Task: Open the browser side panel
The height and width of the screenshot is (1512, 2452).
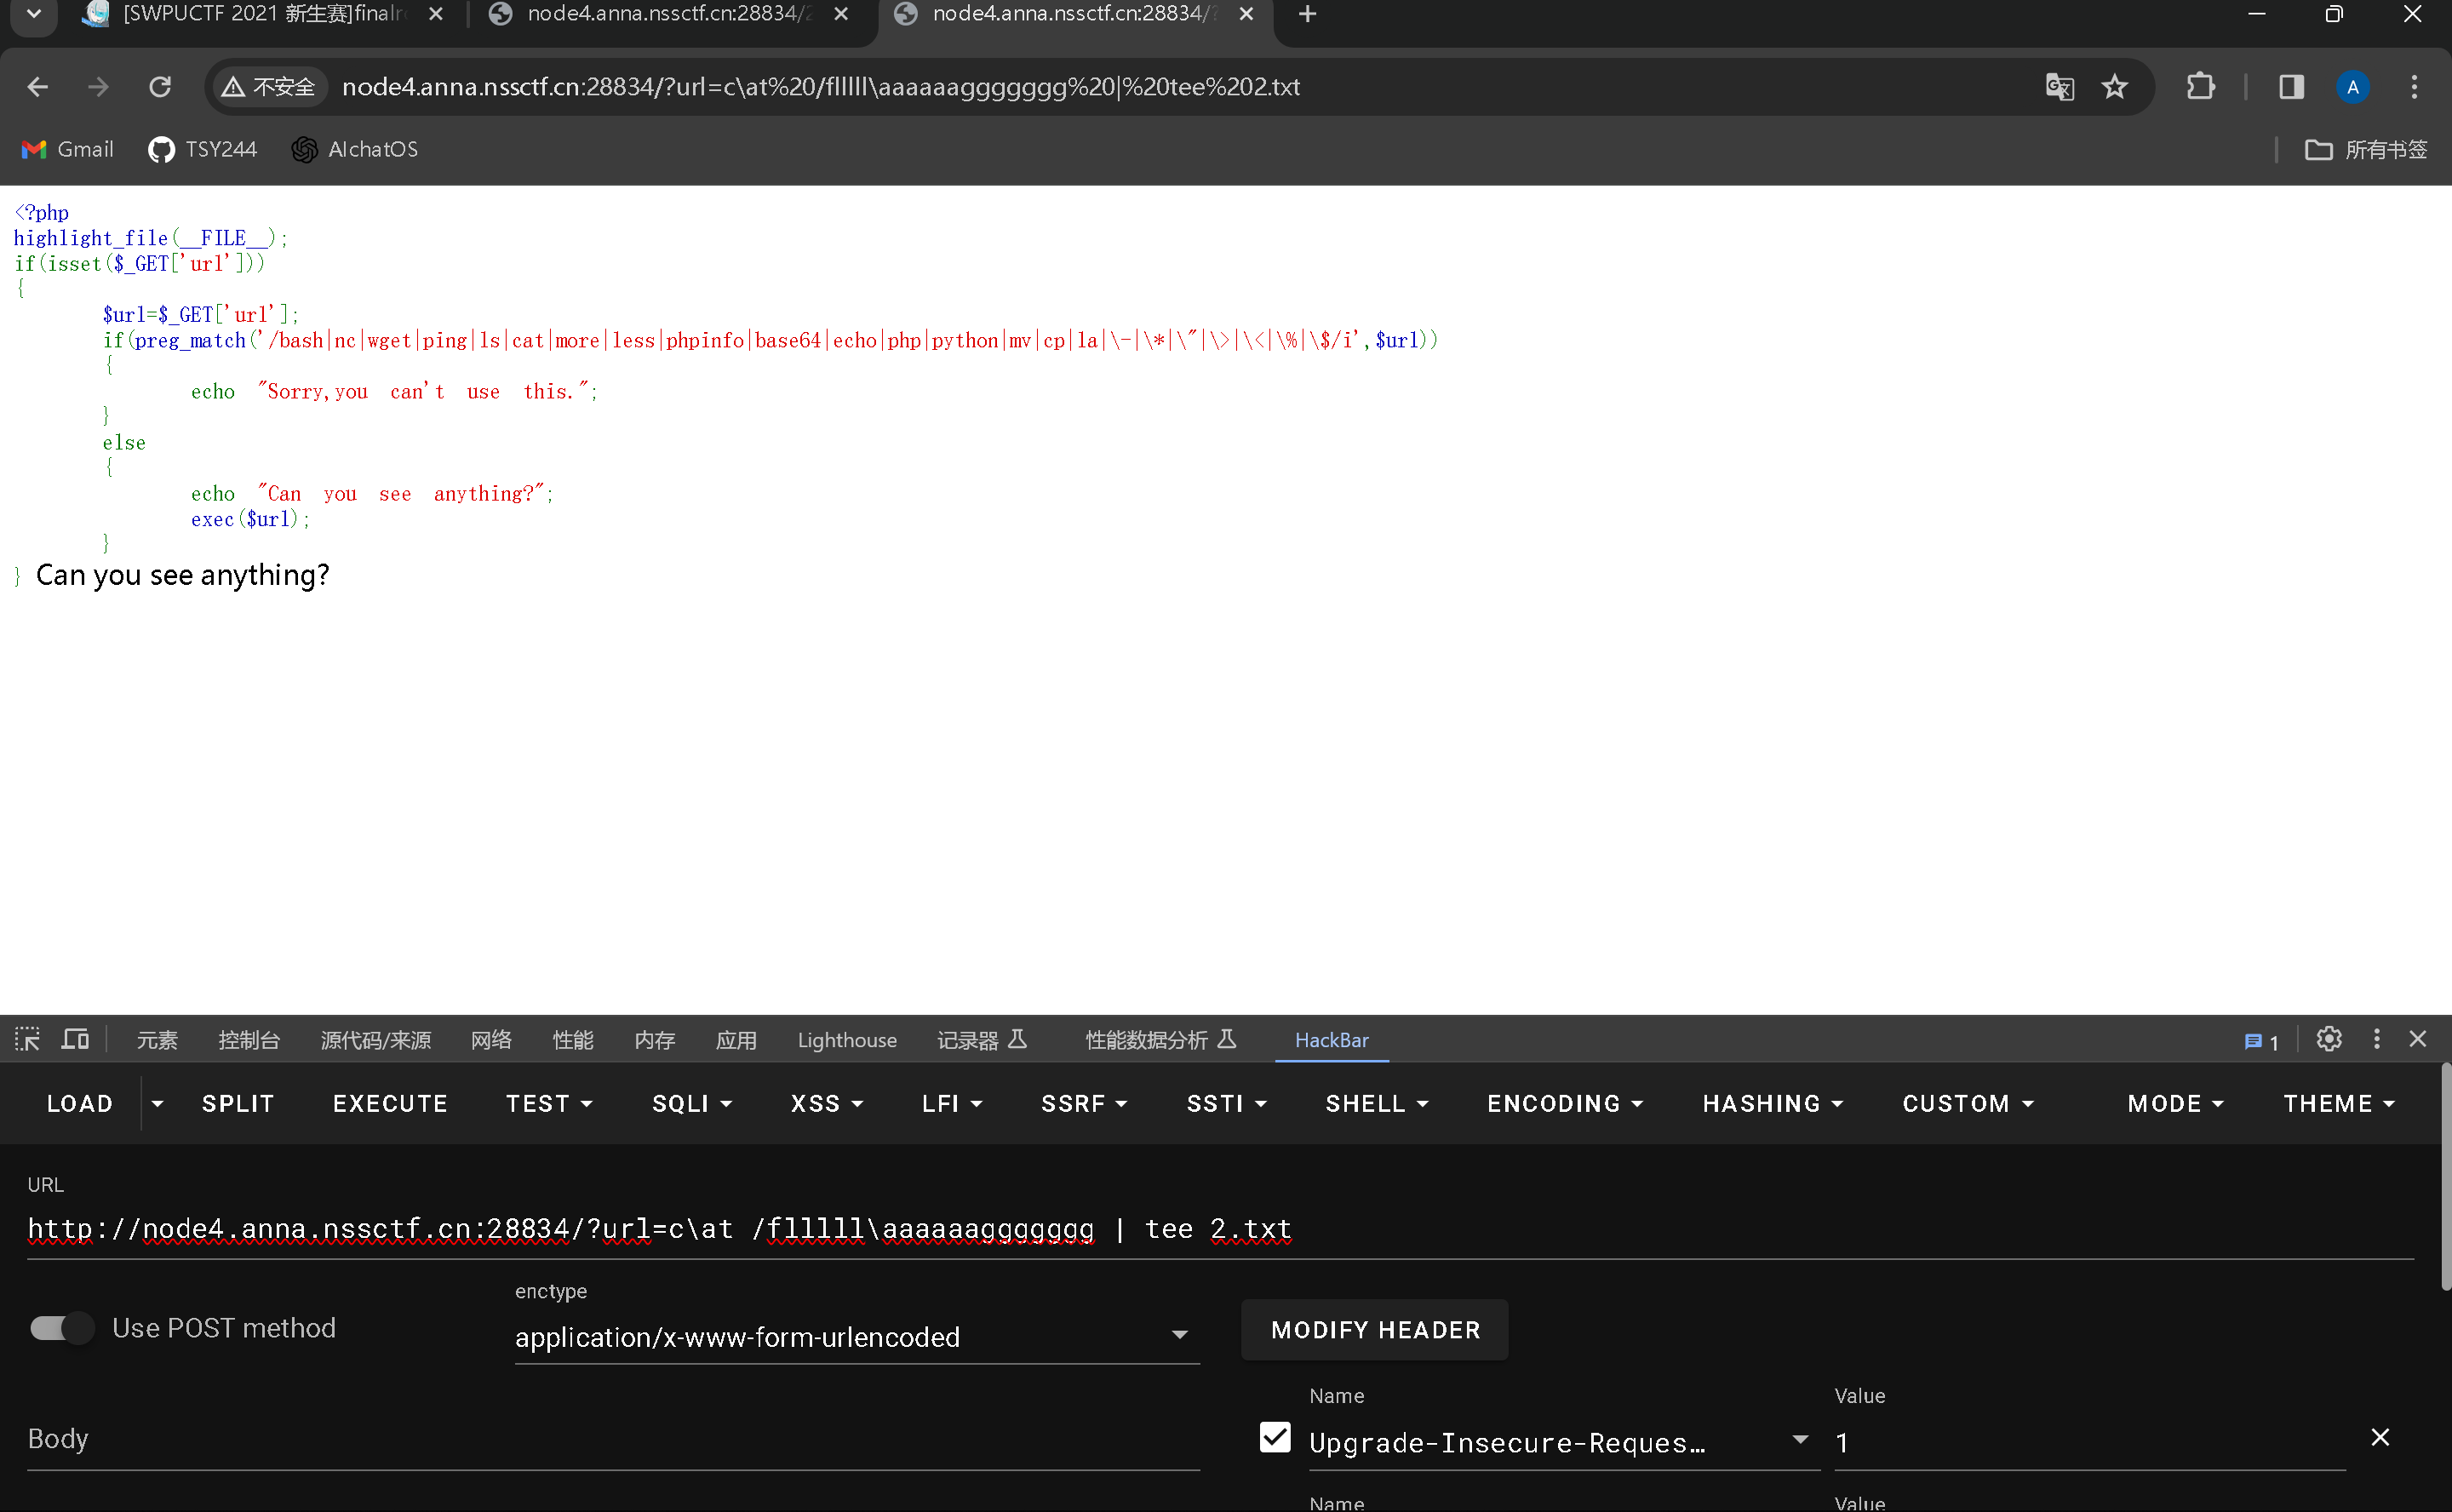Action: click(x=2291, y=87)
